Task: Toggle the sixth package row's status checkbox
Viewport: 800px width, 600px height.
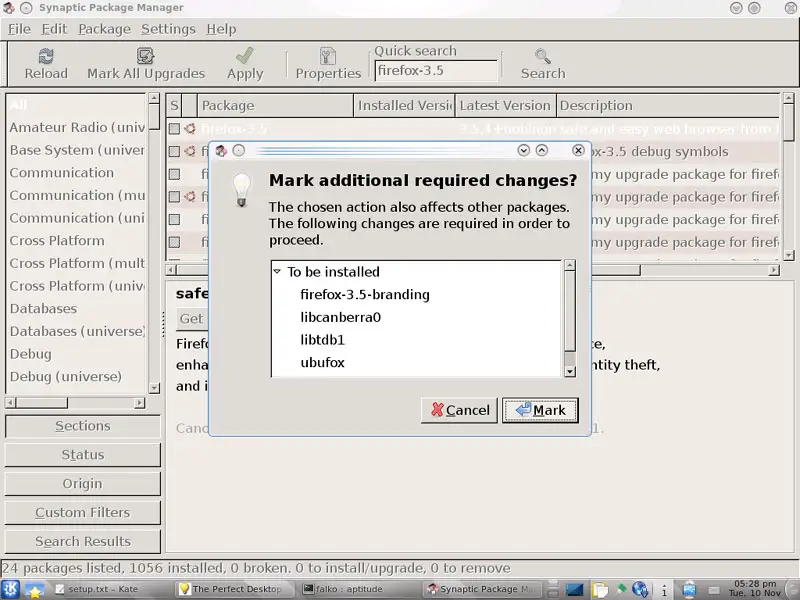Action: tap(174, 242)
